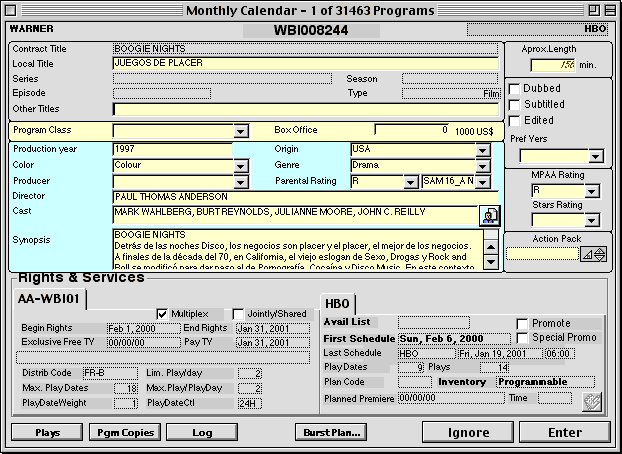Click the Plays button

click(47, 433)
